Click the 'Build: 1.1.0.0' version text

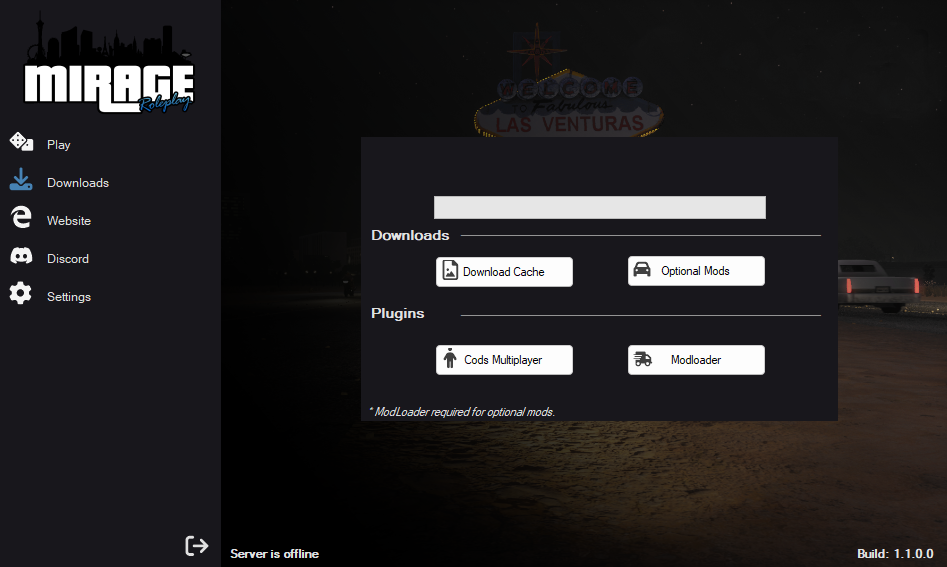click(895, 554)
